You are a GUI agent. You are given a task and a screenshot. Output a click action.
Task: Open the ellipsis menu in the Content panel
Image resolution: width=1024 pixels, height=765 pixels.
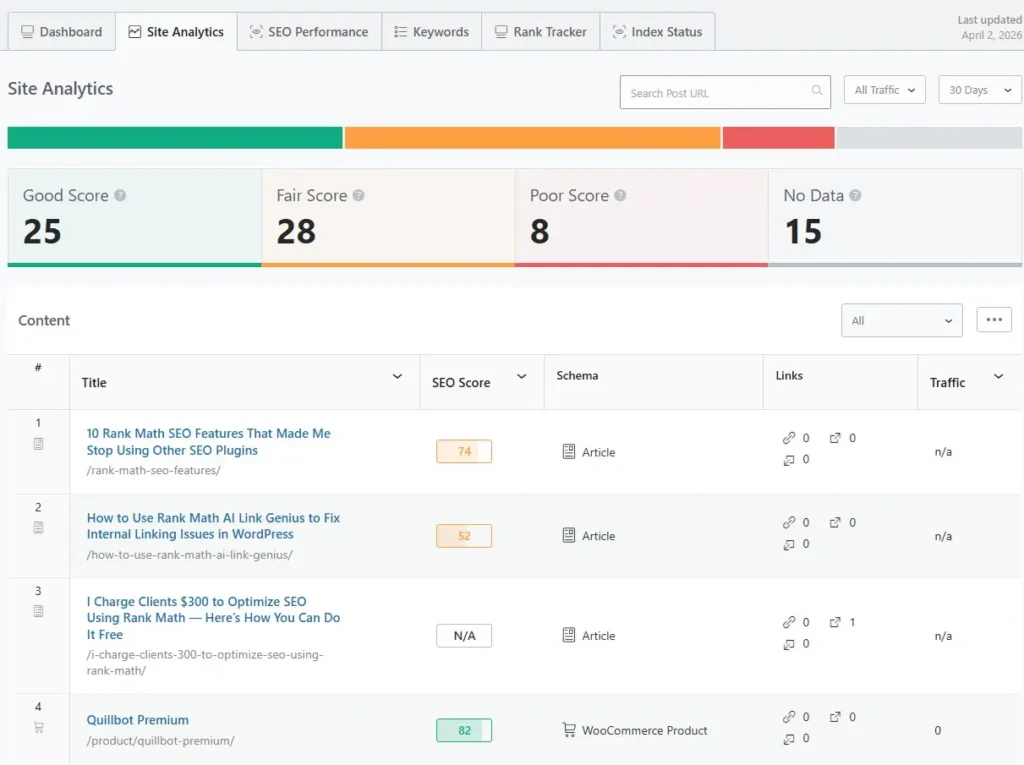993,318
